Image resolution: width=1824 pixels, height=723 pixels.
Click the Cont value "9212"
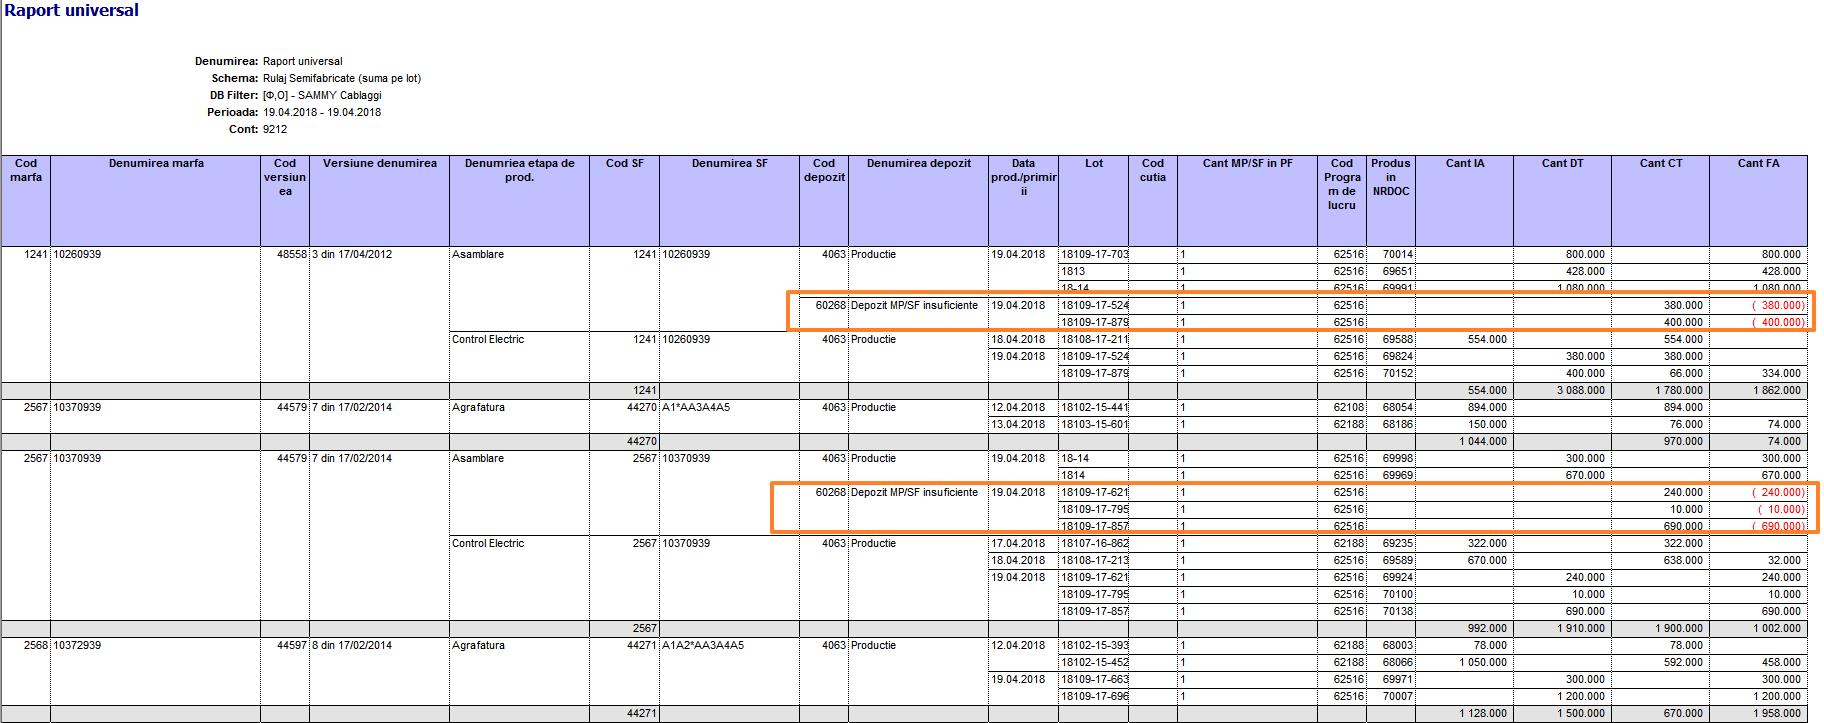coord(275,129)
